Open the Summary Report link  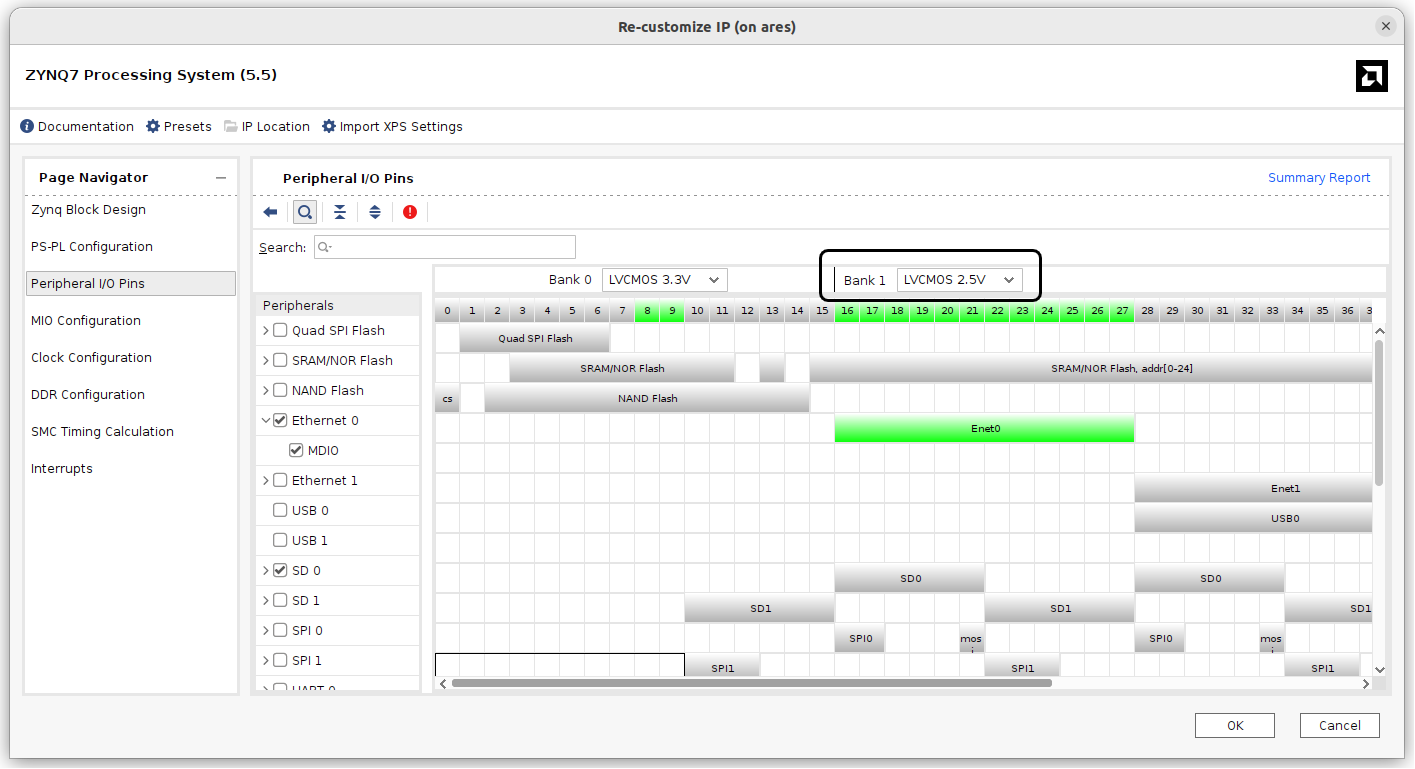[1319, 178]
